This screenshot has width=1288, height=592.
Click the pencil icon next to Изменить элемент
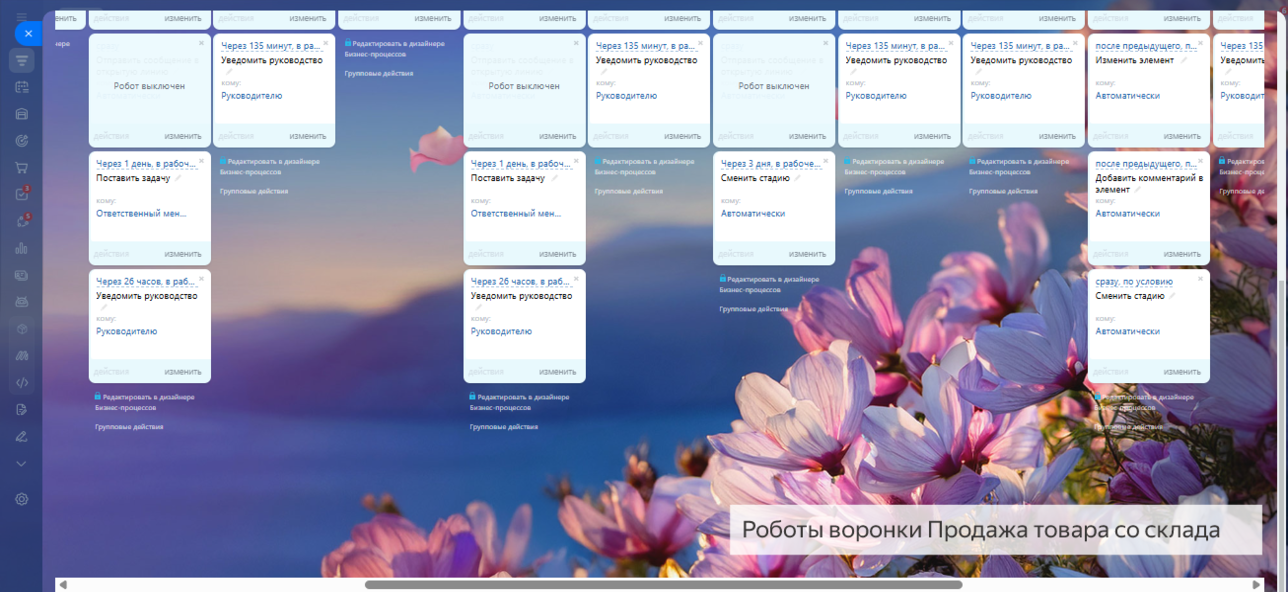[x=1184, y=60]
